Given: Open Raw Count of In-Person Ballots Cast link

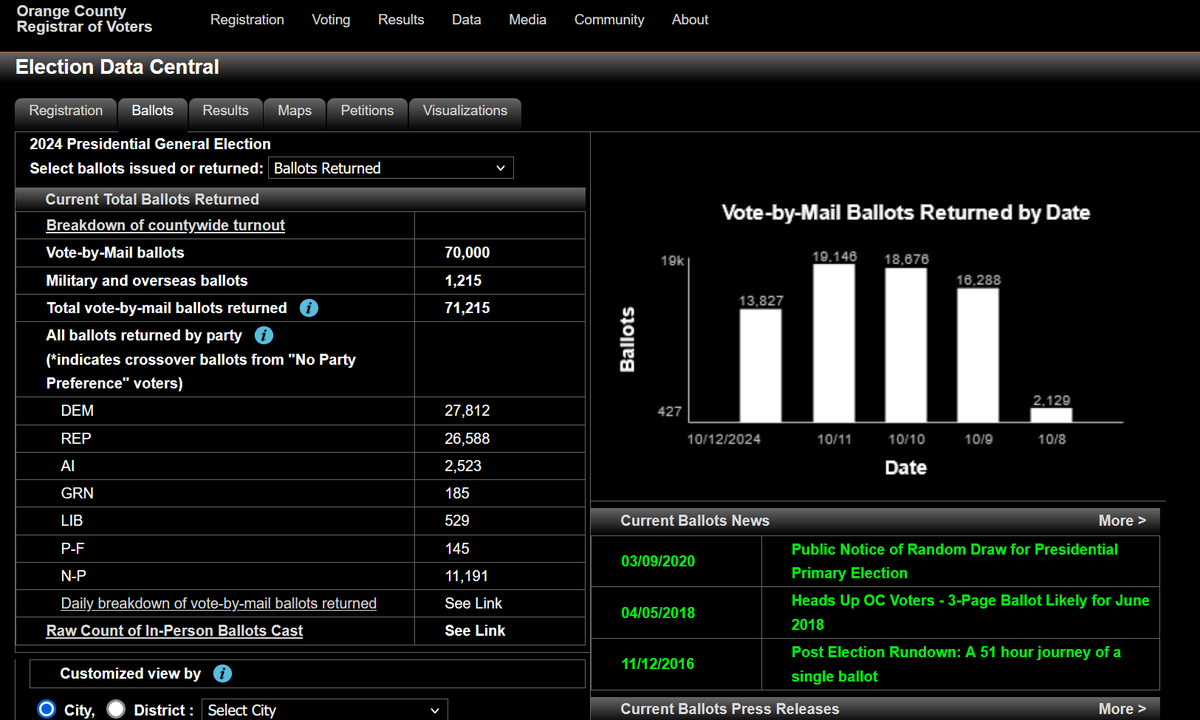Looking at the screenshot, I should (174, 631).
